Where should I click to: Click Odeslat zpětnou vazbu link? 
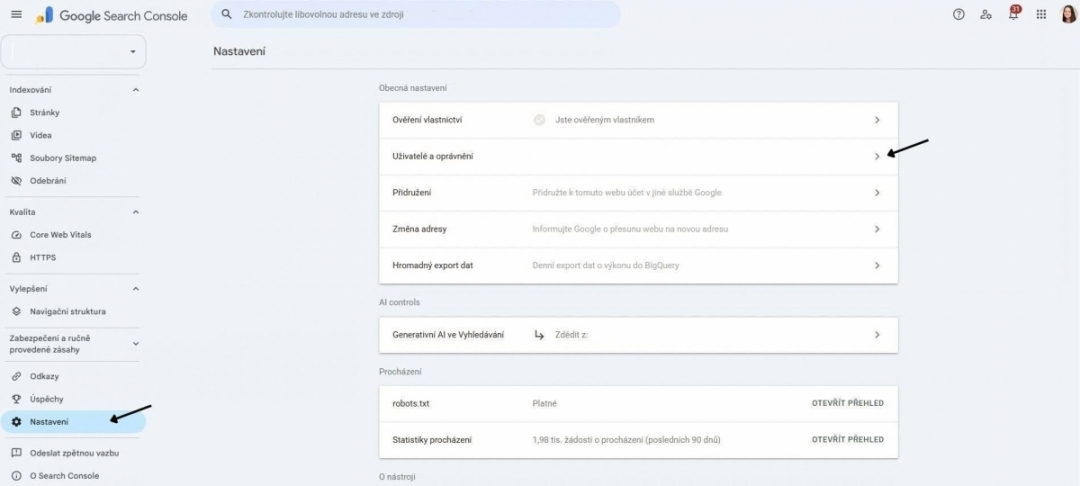click(x=73, y=453)
